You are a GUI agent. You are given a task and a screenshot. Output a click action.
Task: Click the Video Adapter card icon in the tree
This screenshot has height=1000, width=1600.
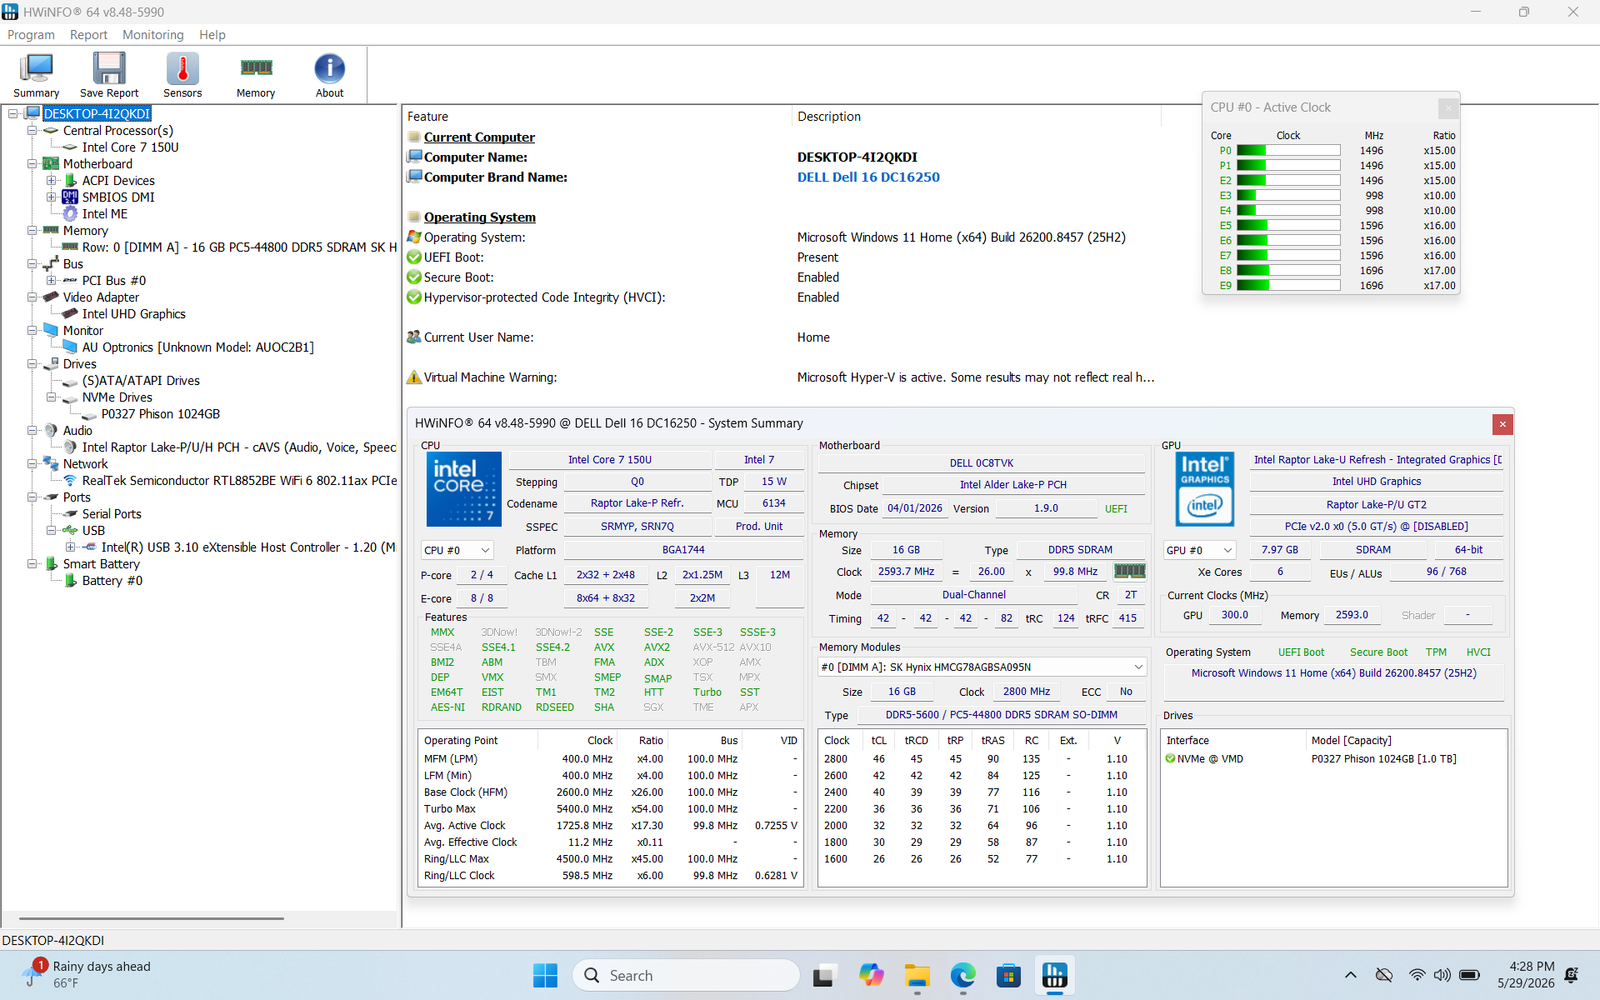(x=51, y=297)
